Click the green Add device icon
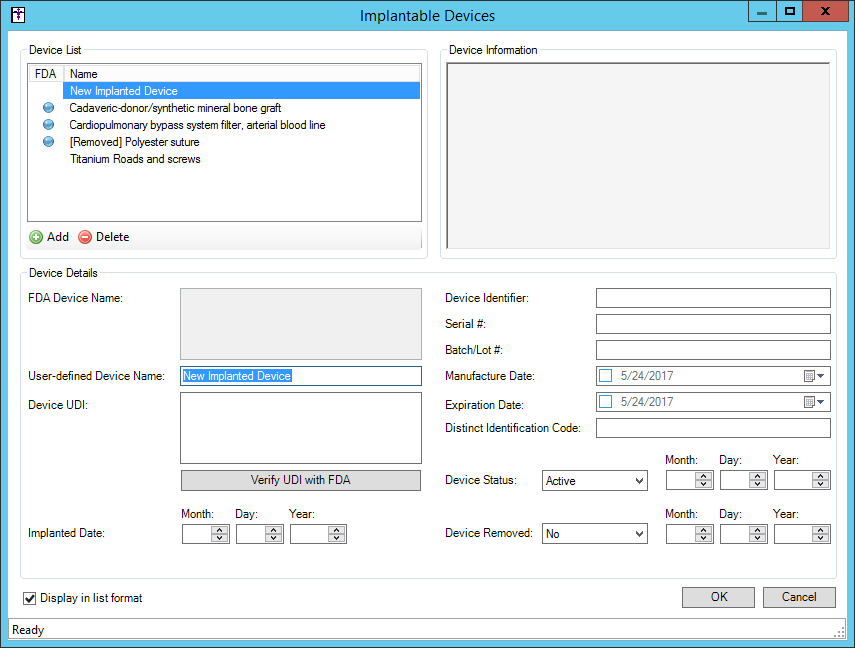Viewport: 855px width, 648px height. (36, 237)
